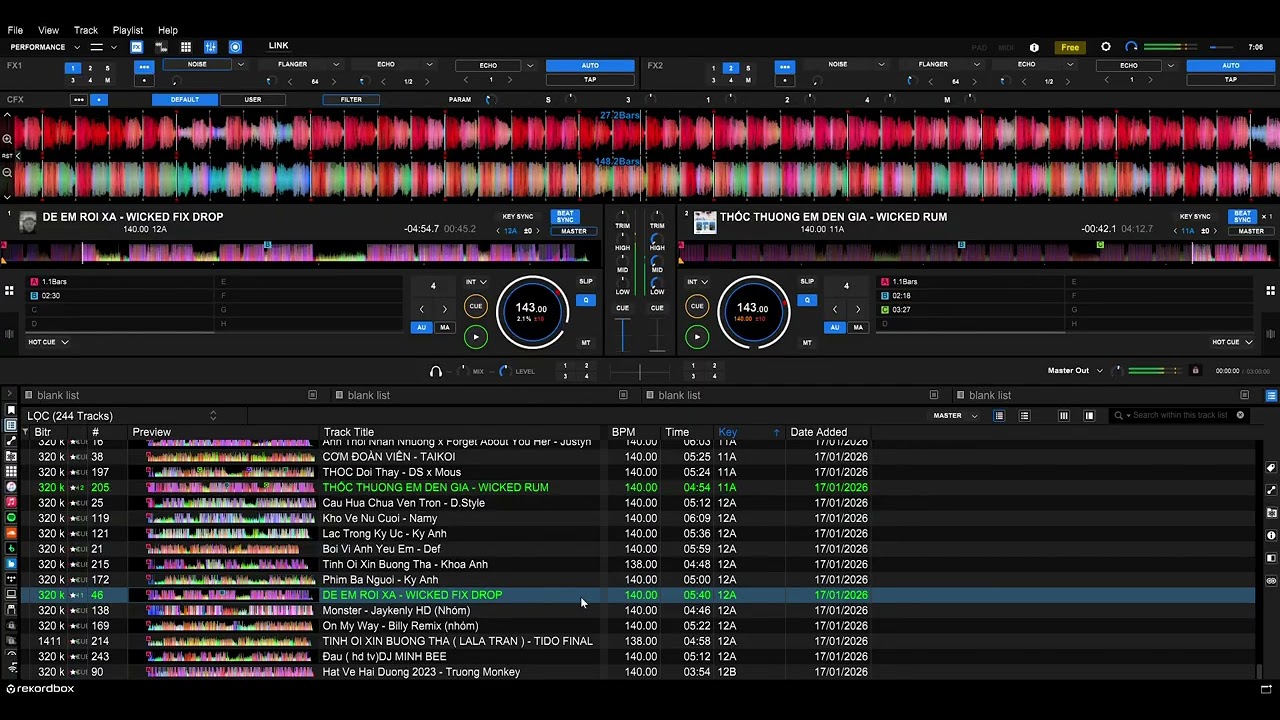The image size is (1280, 720).
Task: Expand the FX1 NOISE effect dropdown
Action: click(x=240, y=64)
